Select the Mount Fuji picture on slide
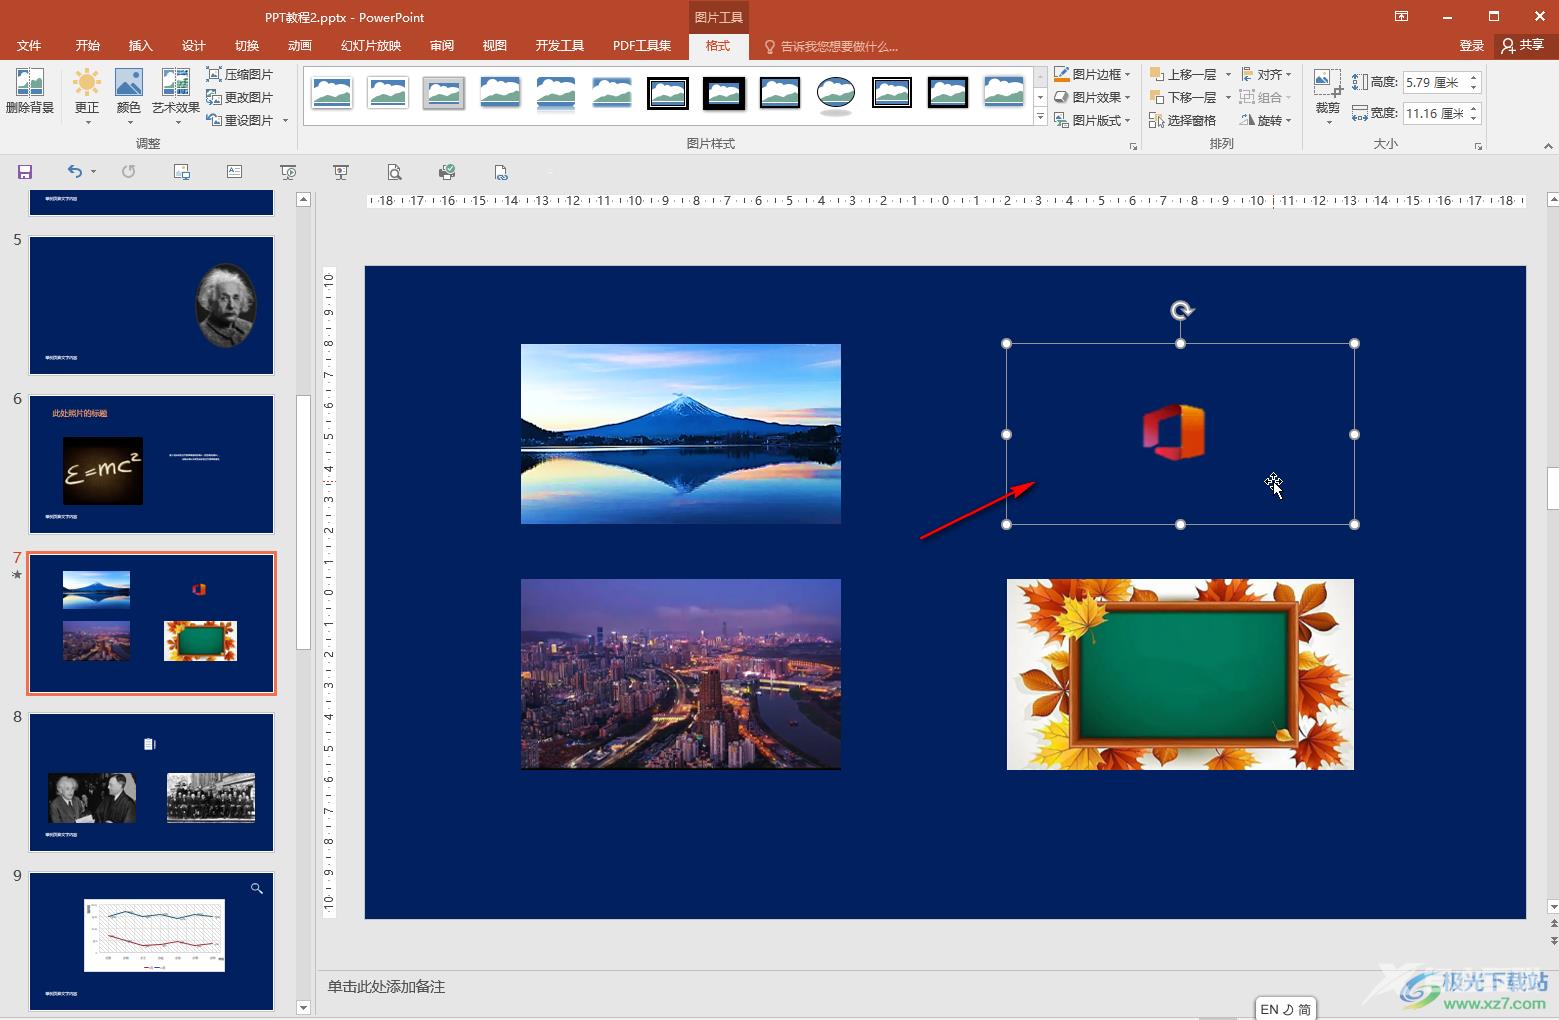The image size is (1559, 1020). tap(681, 434)
